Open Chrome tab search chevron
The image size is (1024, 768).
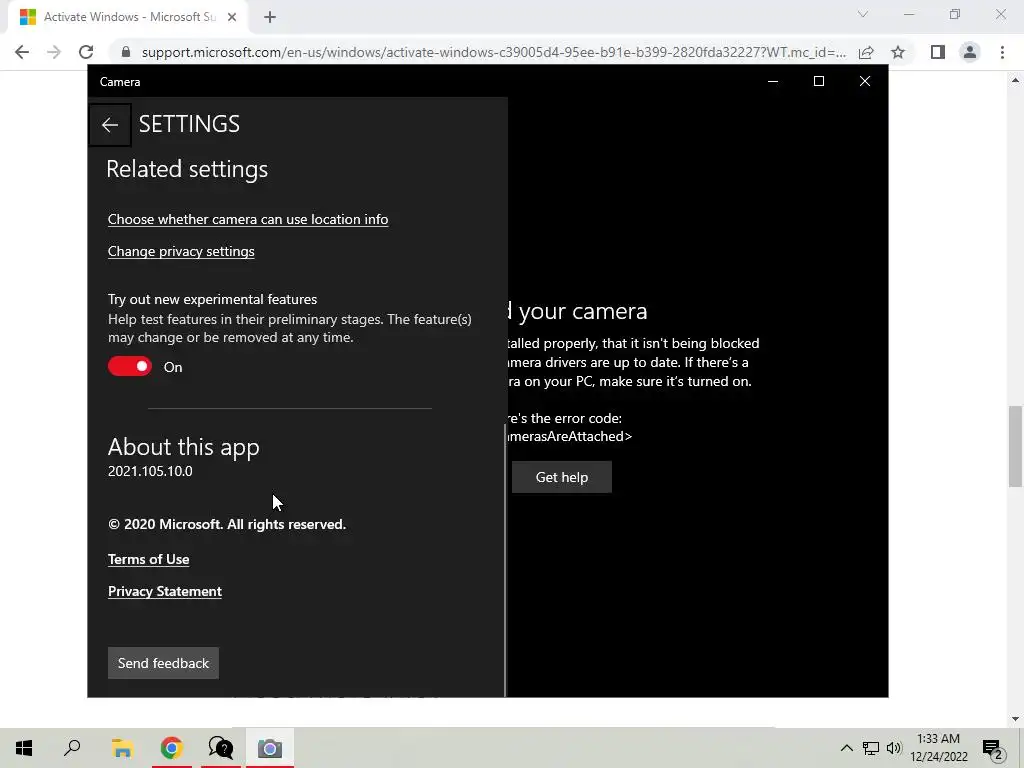tap(863, 14)
